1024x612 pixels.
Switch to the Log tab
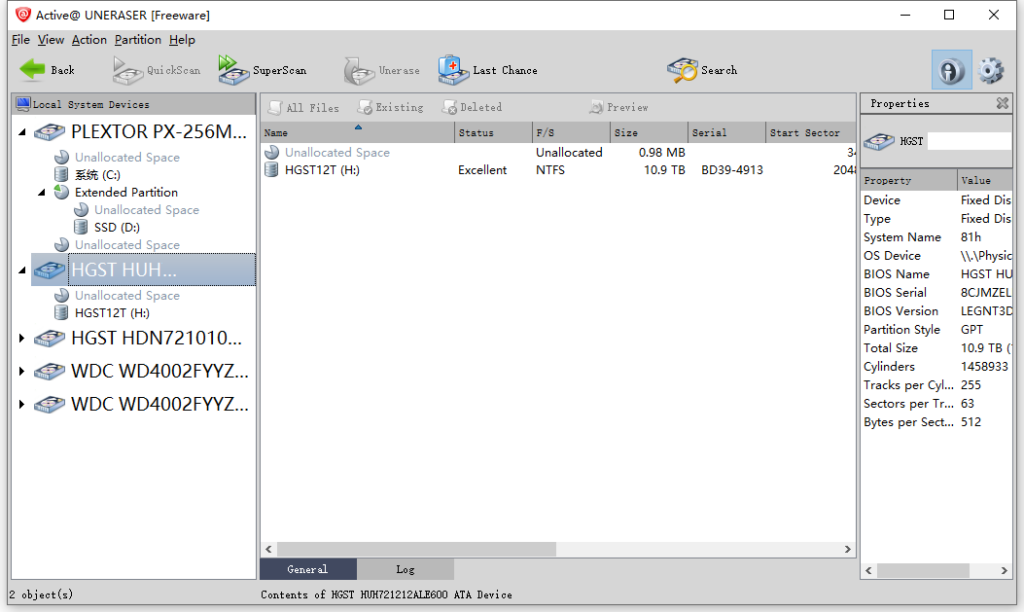[405, 570]
